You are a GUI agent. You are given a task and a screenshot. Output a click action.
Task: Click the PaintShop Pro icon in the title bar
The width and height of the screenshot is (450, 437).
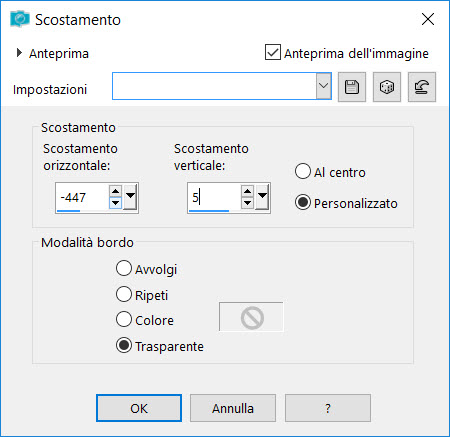click(x=20, y=19)
